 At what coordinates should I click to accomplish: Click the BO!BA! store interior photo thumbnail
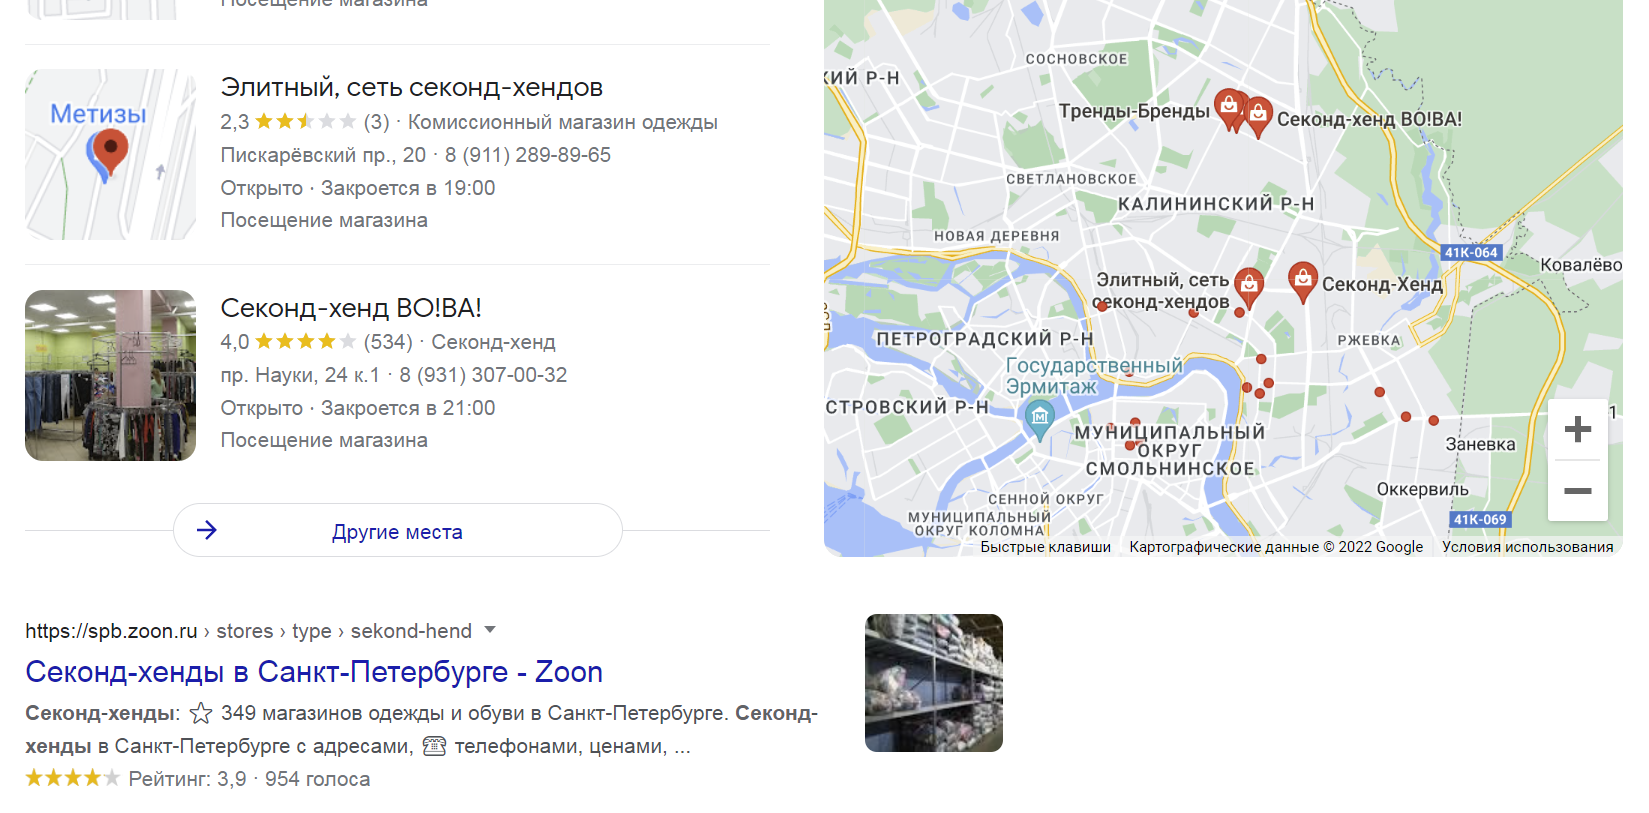point(110,375)
